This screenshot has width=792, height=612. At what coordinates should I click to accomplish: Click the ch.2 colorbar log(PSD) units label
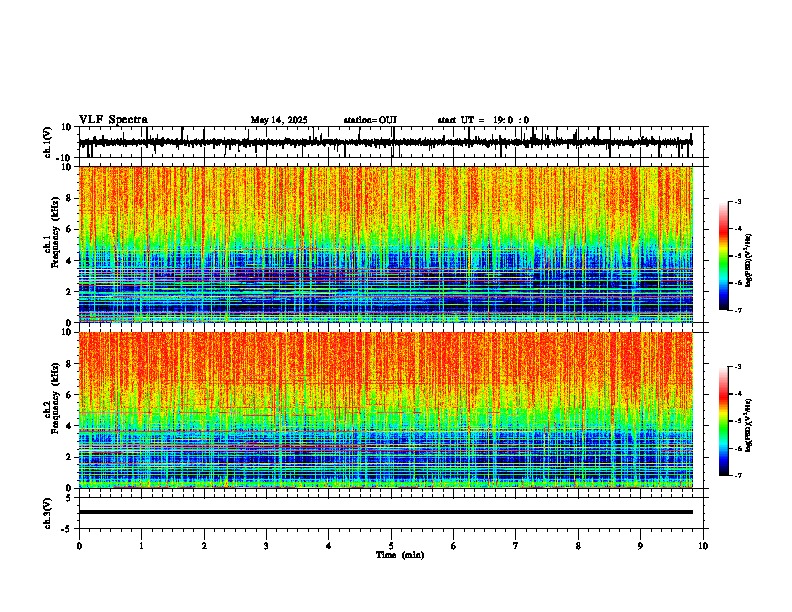[x=749, y=425]
